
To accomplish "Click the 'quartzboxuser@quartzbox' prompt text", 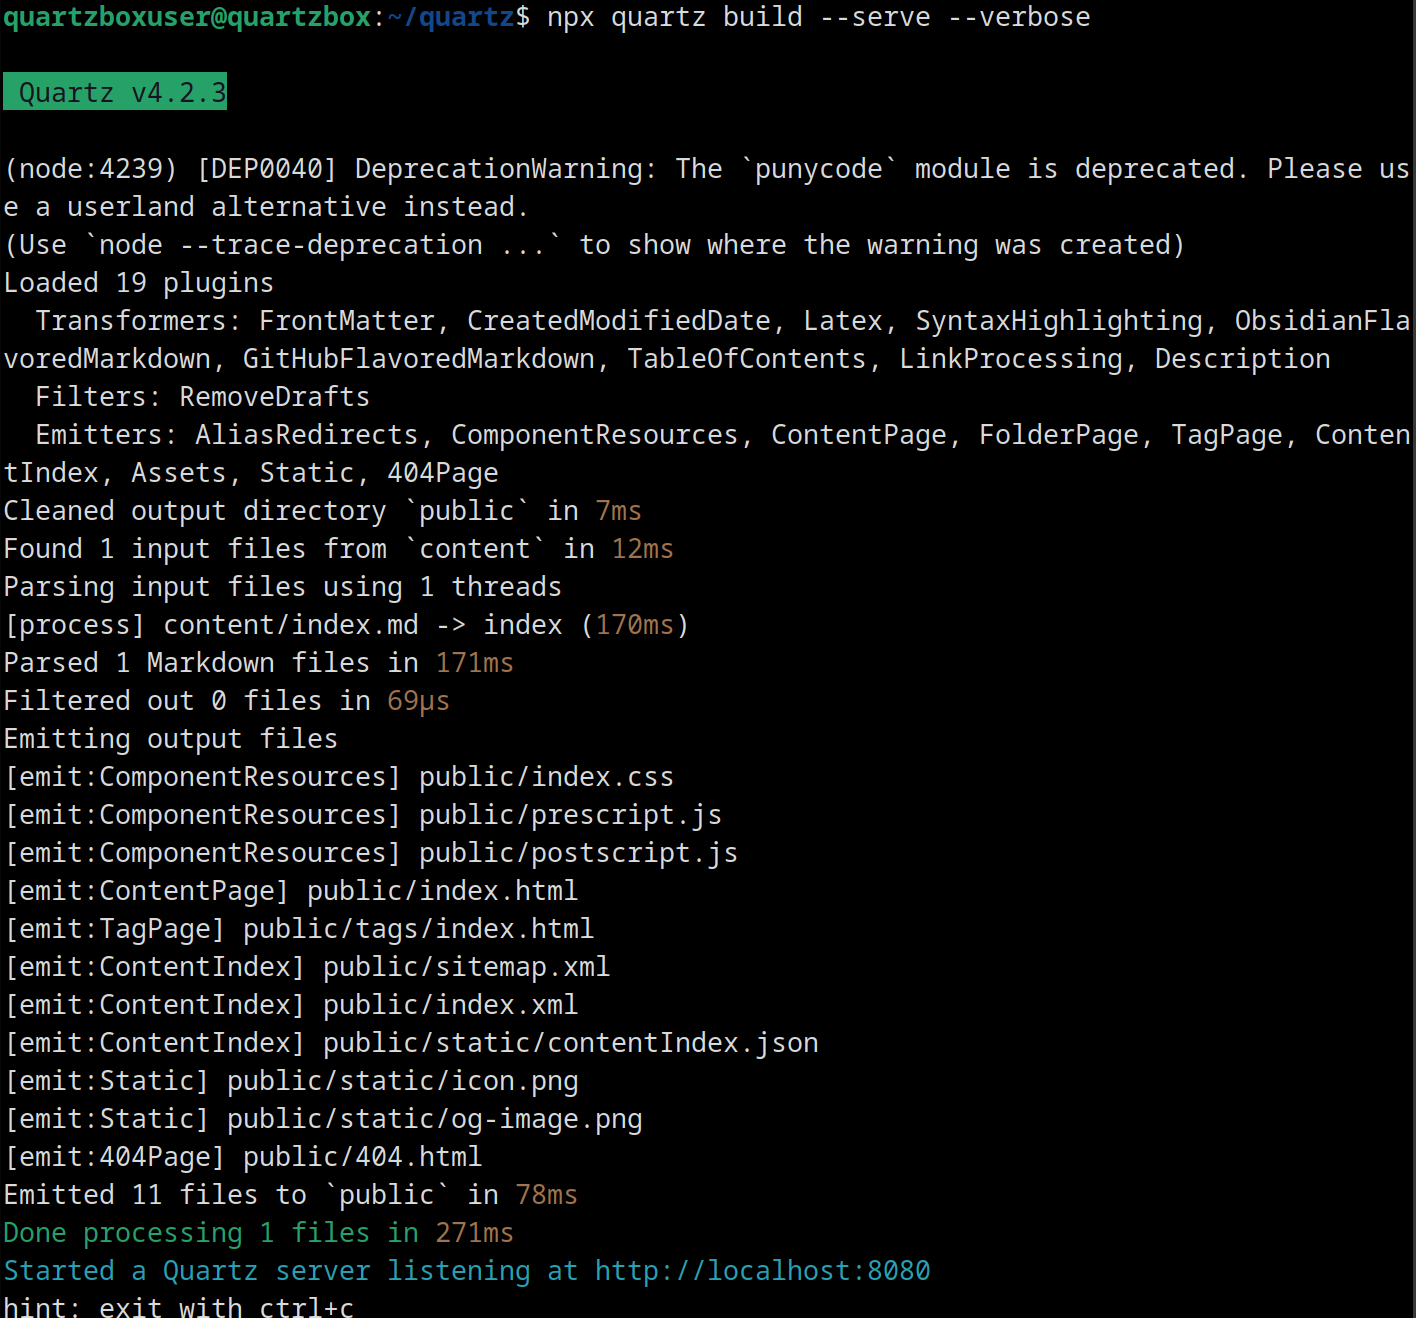I will [x=187, y=17].
